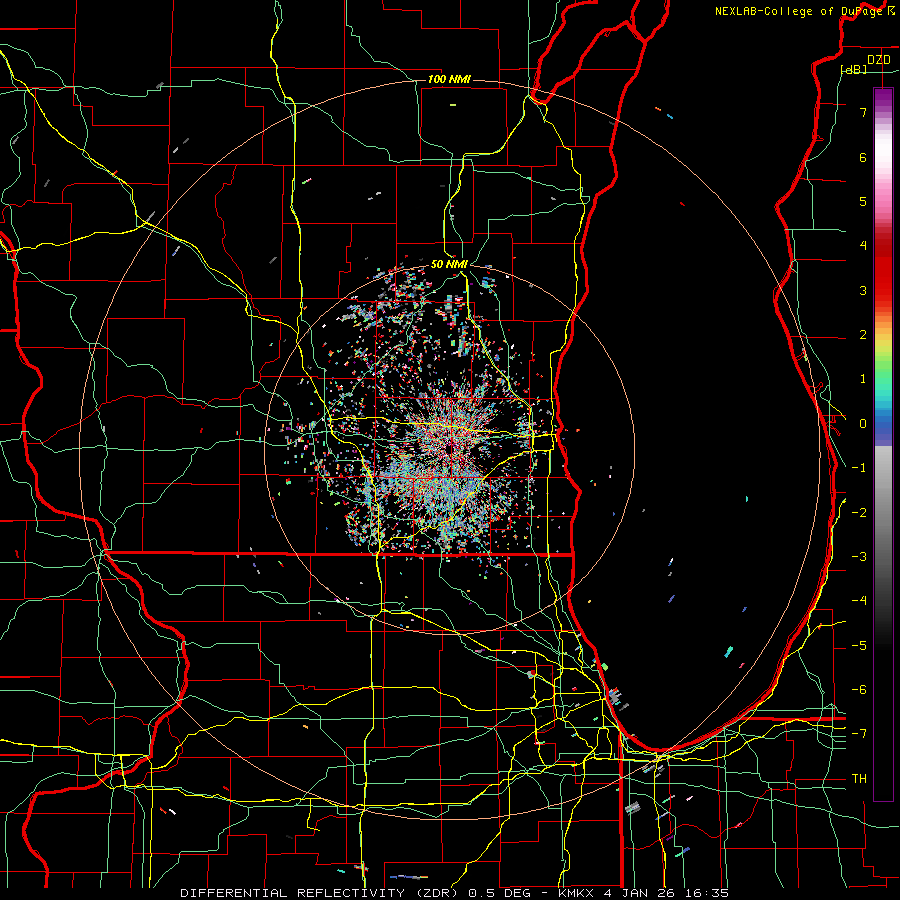Click the '-4' dB label on the color bar

click(x=859, y=600)
